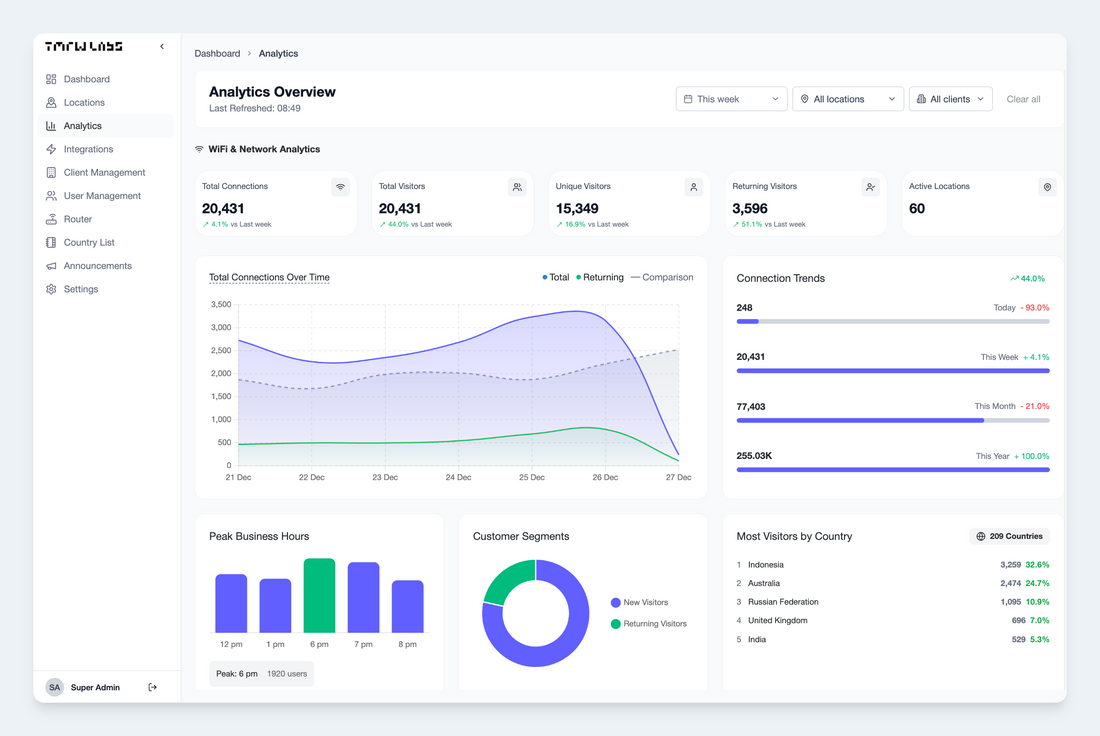Click the Dashboard grid icon in sidebar
Viewport: 1100px width, 736px height.
[51, 79]
